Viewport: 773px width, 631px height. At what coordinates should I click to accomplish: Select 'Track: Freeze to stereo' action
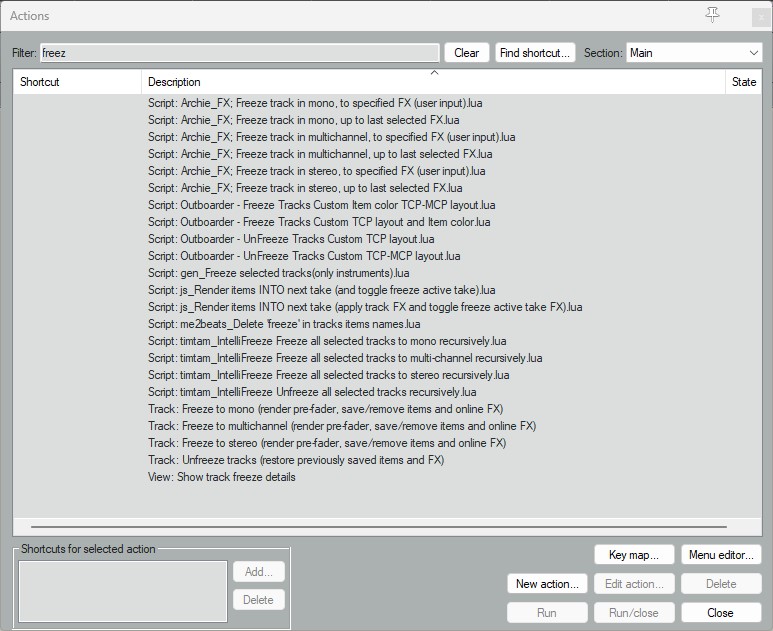tap(327, 443)
